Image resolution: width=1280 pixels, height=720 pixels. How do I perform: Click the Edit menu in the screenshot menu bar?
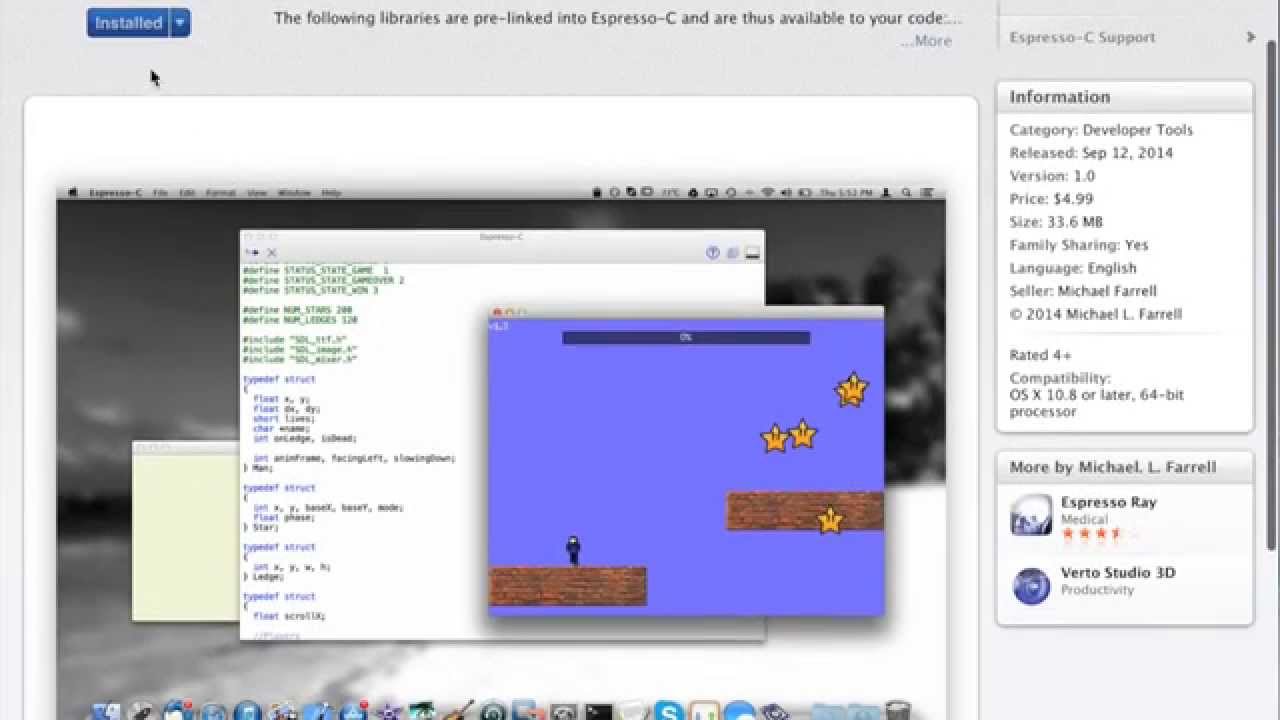(x=187, y=193)
